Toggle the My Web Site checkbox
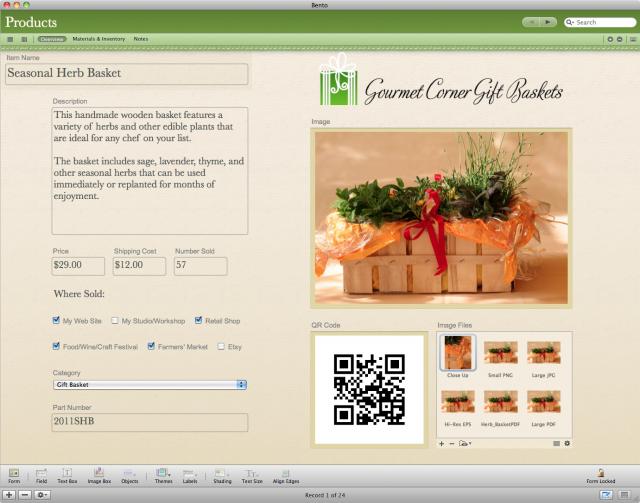 click(x=56, y=320)
